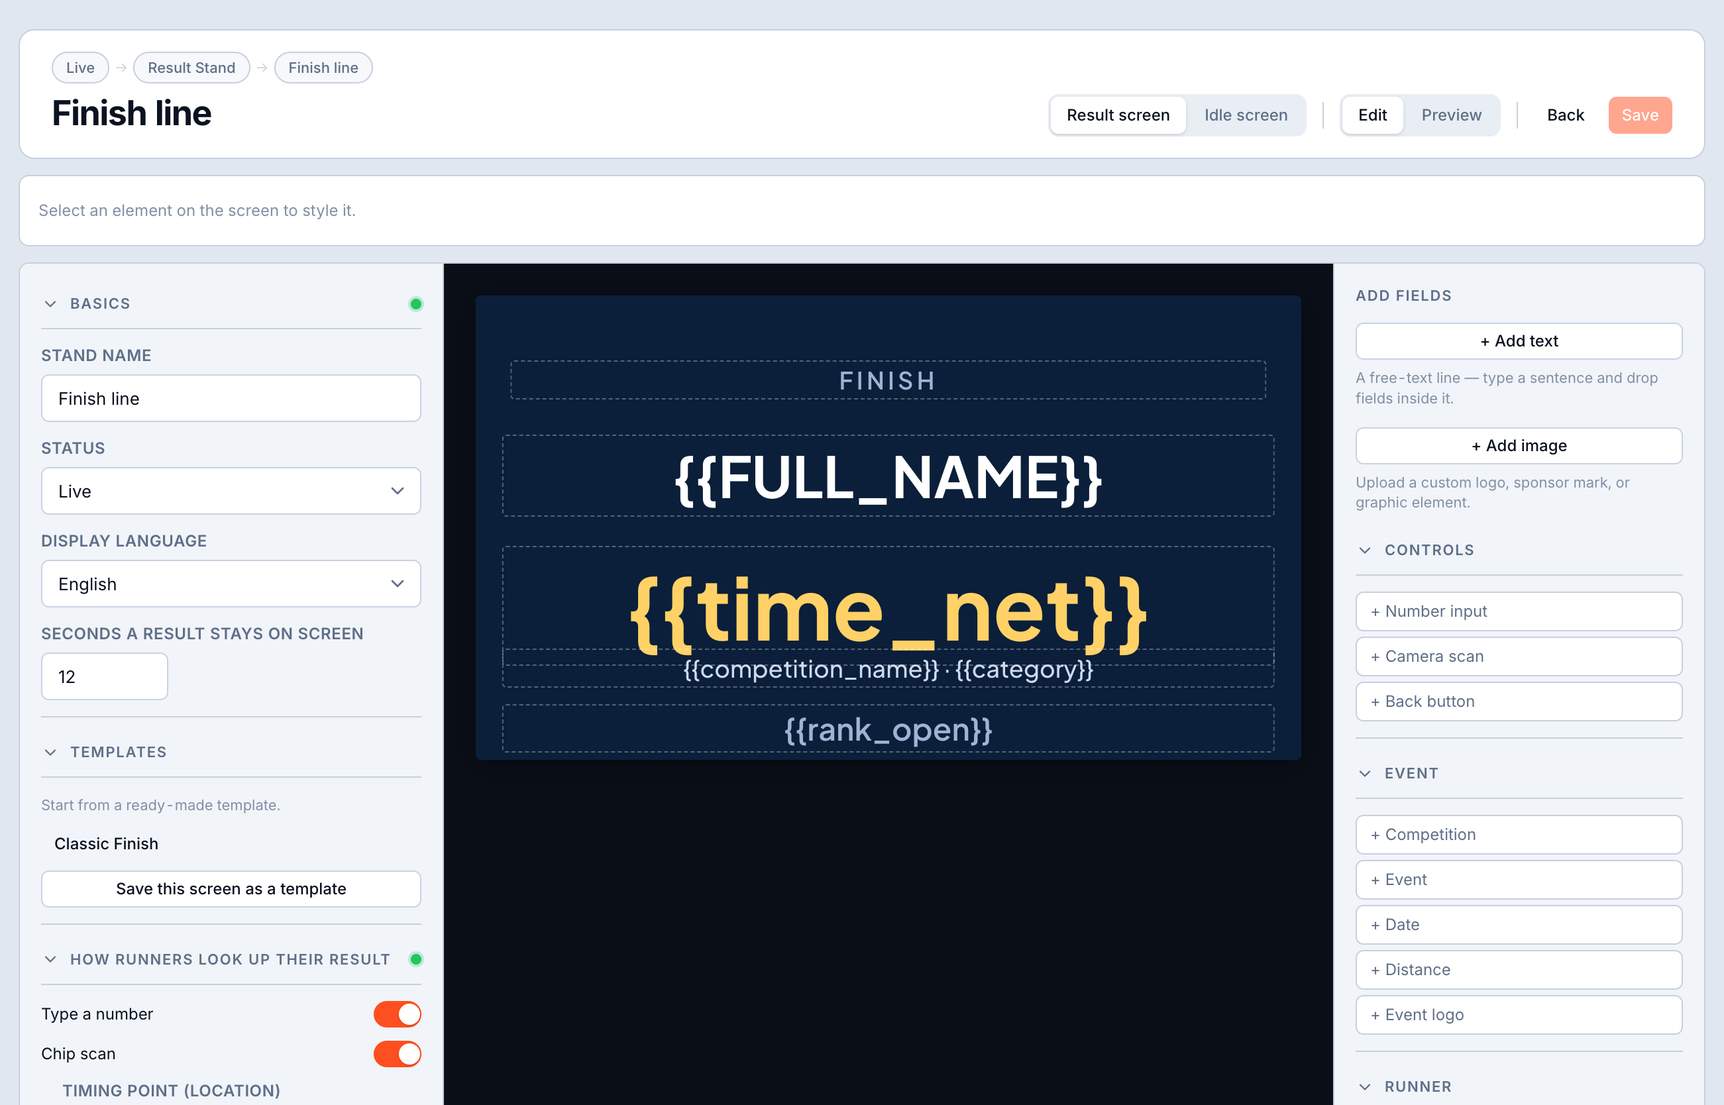Select the {{FULL_NAME}} element on canvas

(888, 476)
